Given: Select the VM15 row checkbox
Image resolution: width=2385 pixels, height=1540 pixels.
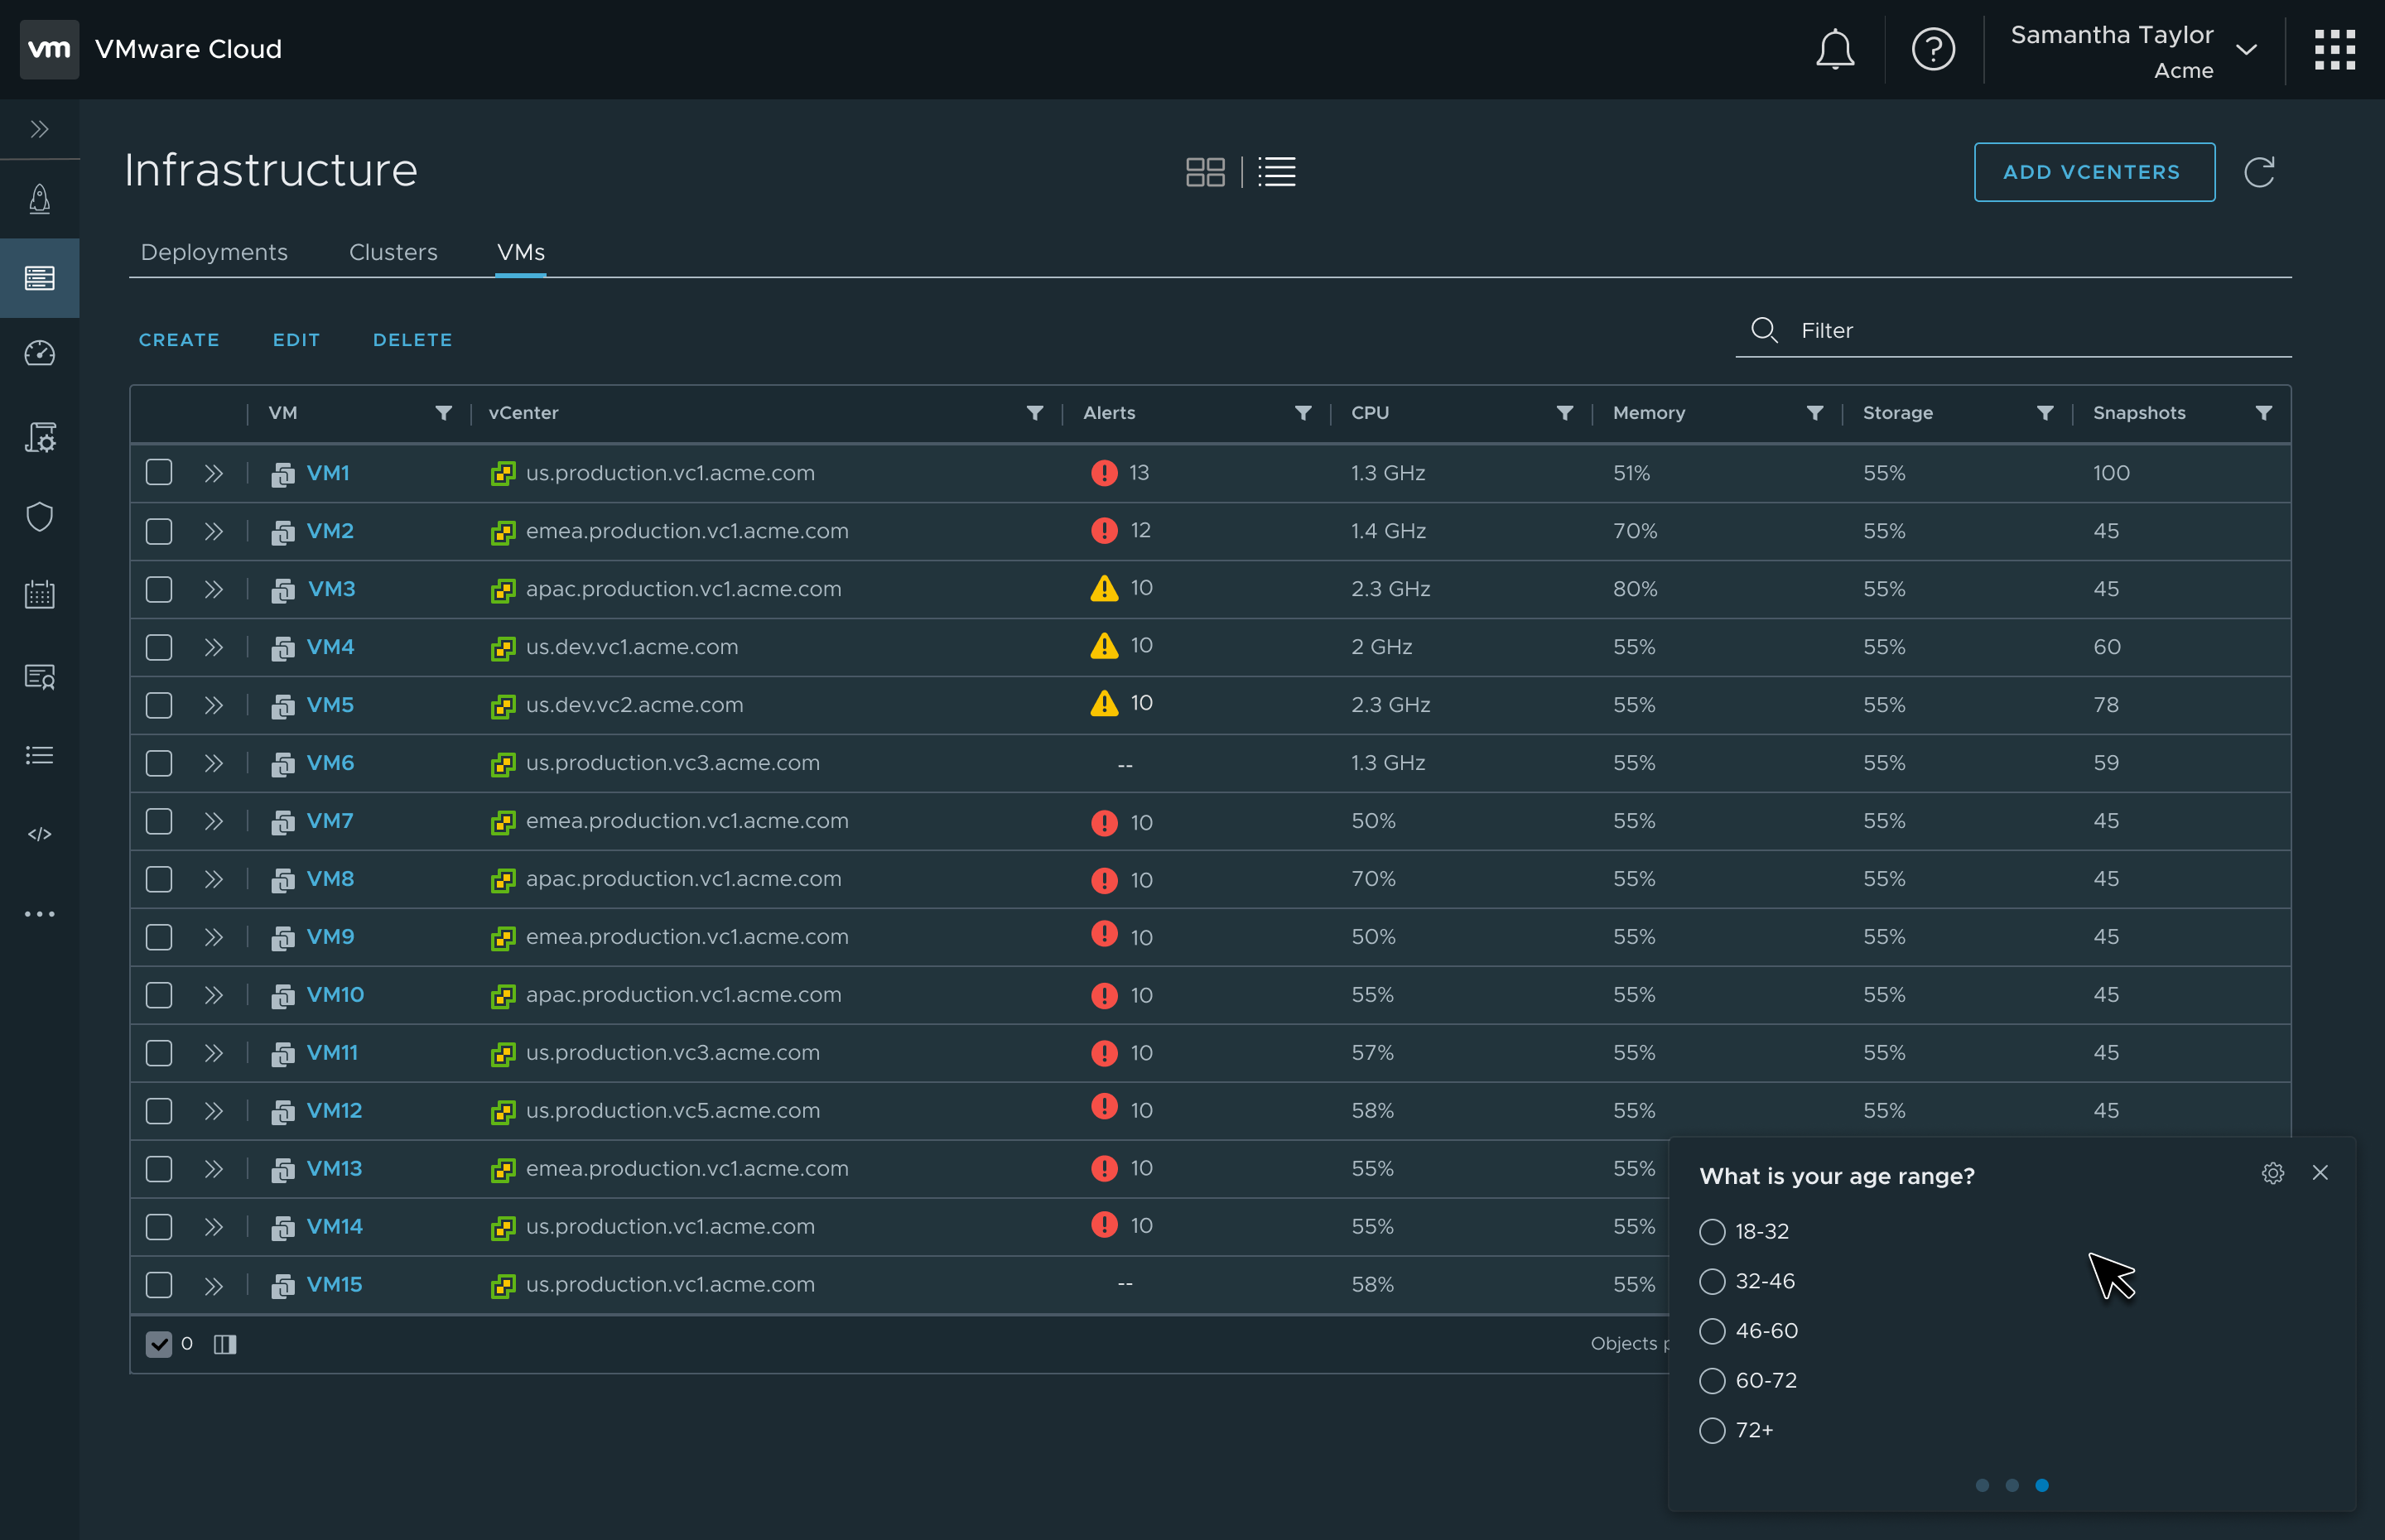Looking at the screenshot, I should coord(159,1284).
